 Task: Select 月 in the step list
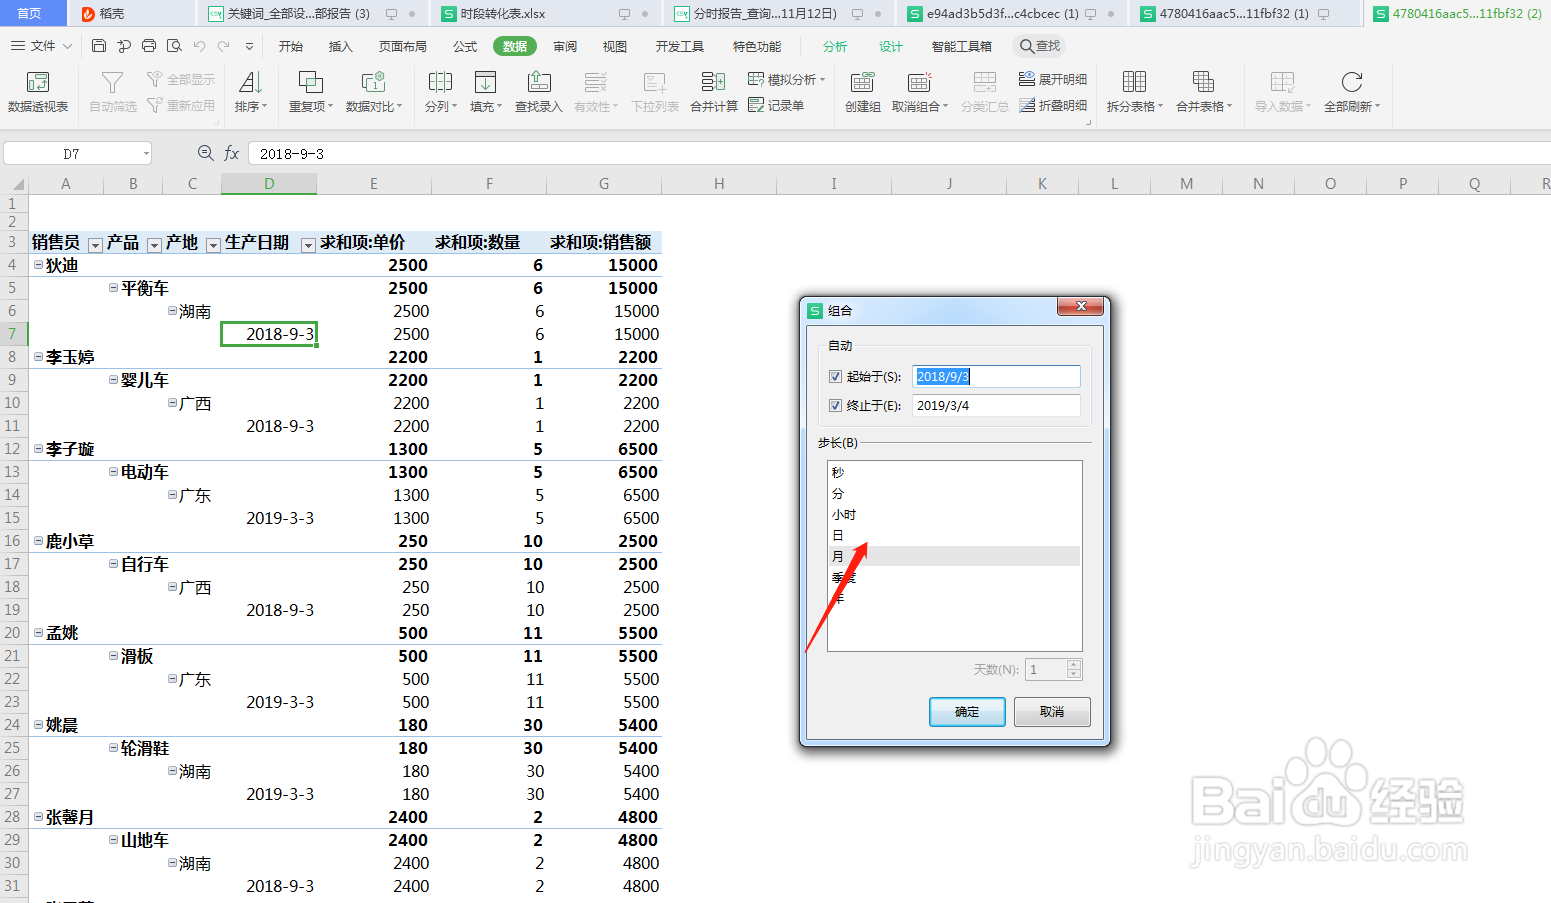click(x=954, y=556)
